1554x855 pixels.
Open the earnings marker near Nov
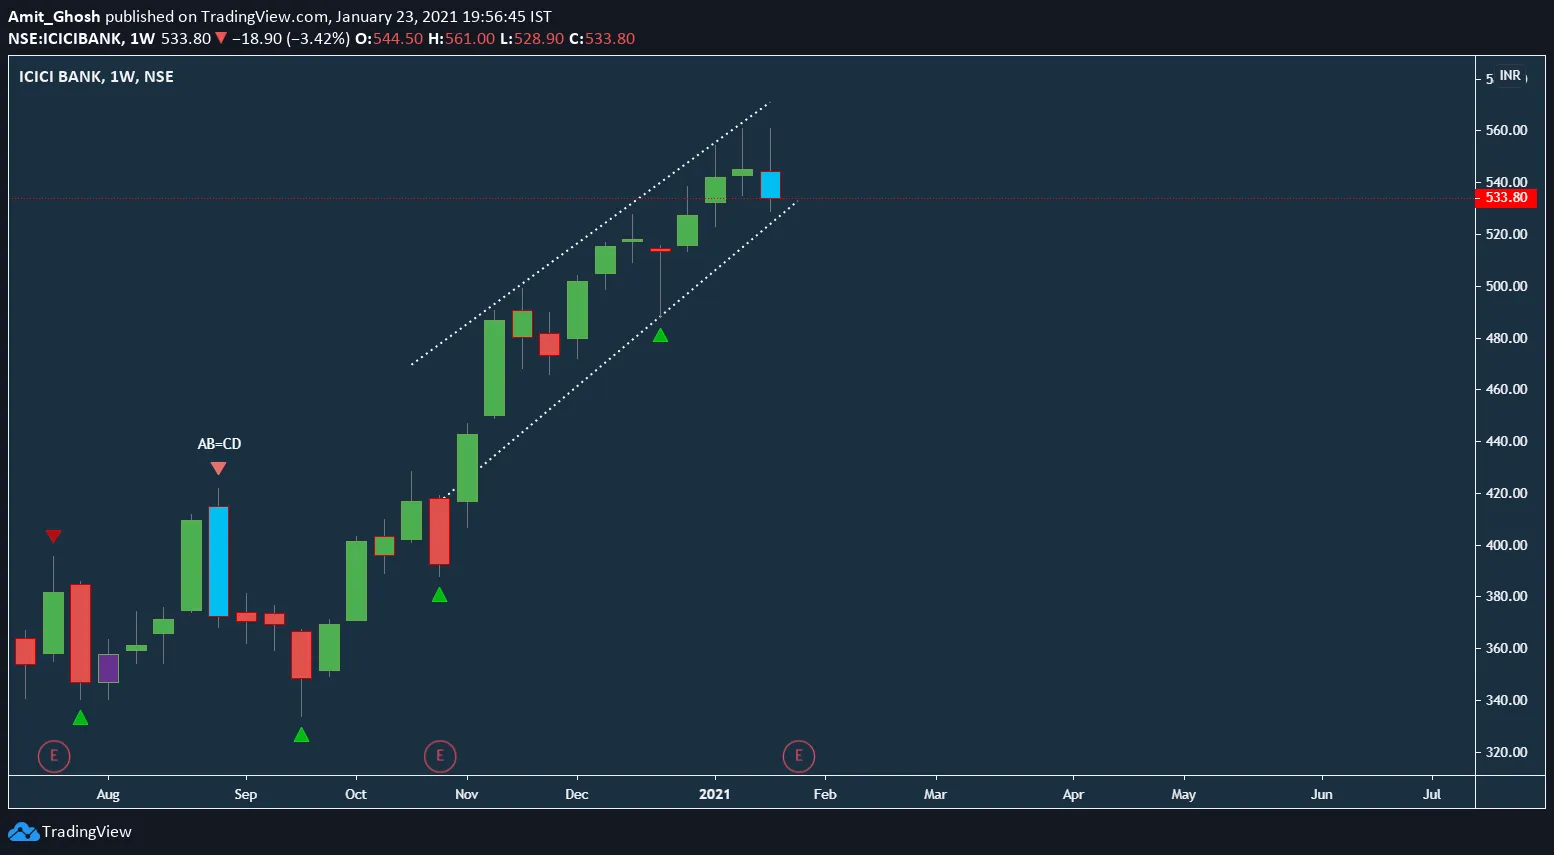pyautogui.click(x=440, y=756)
